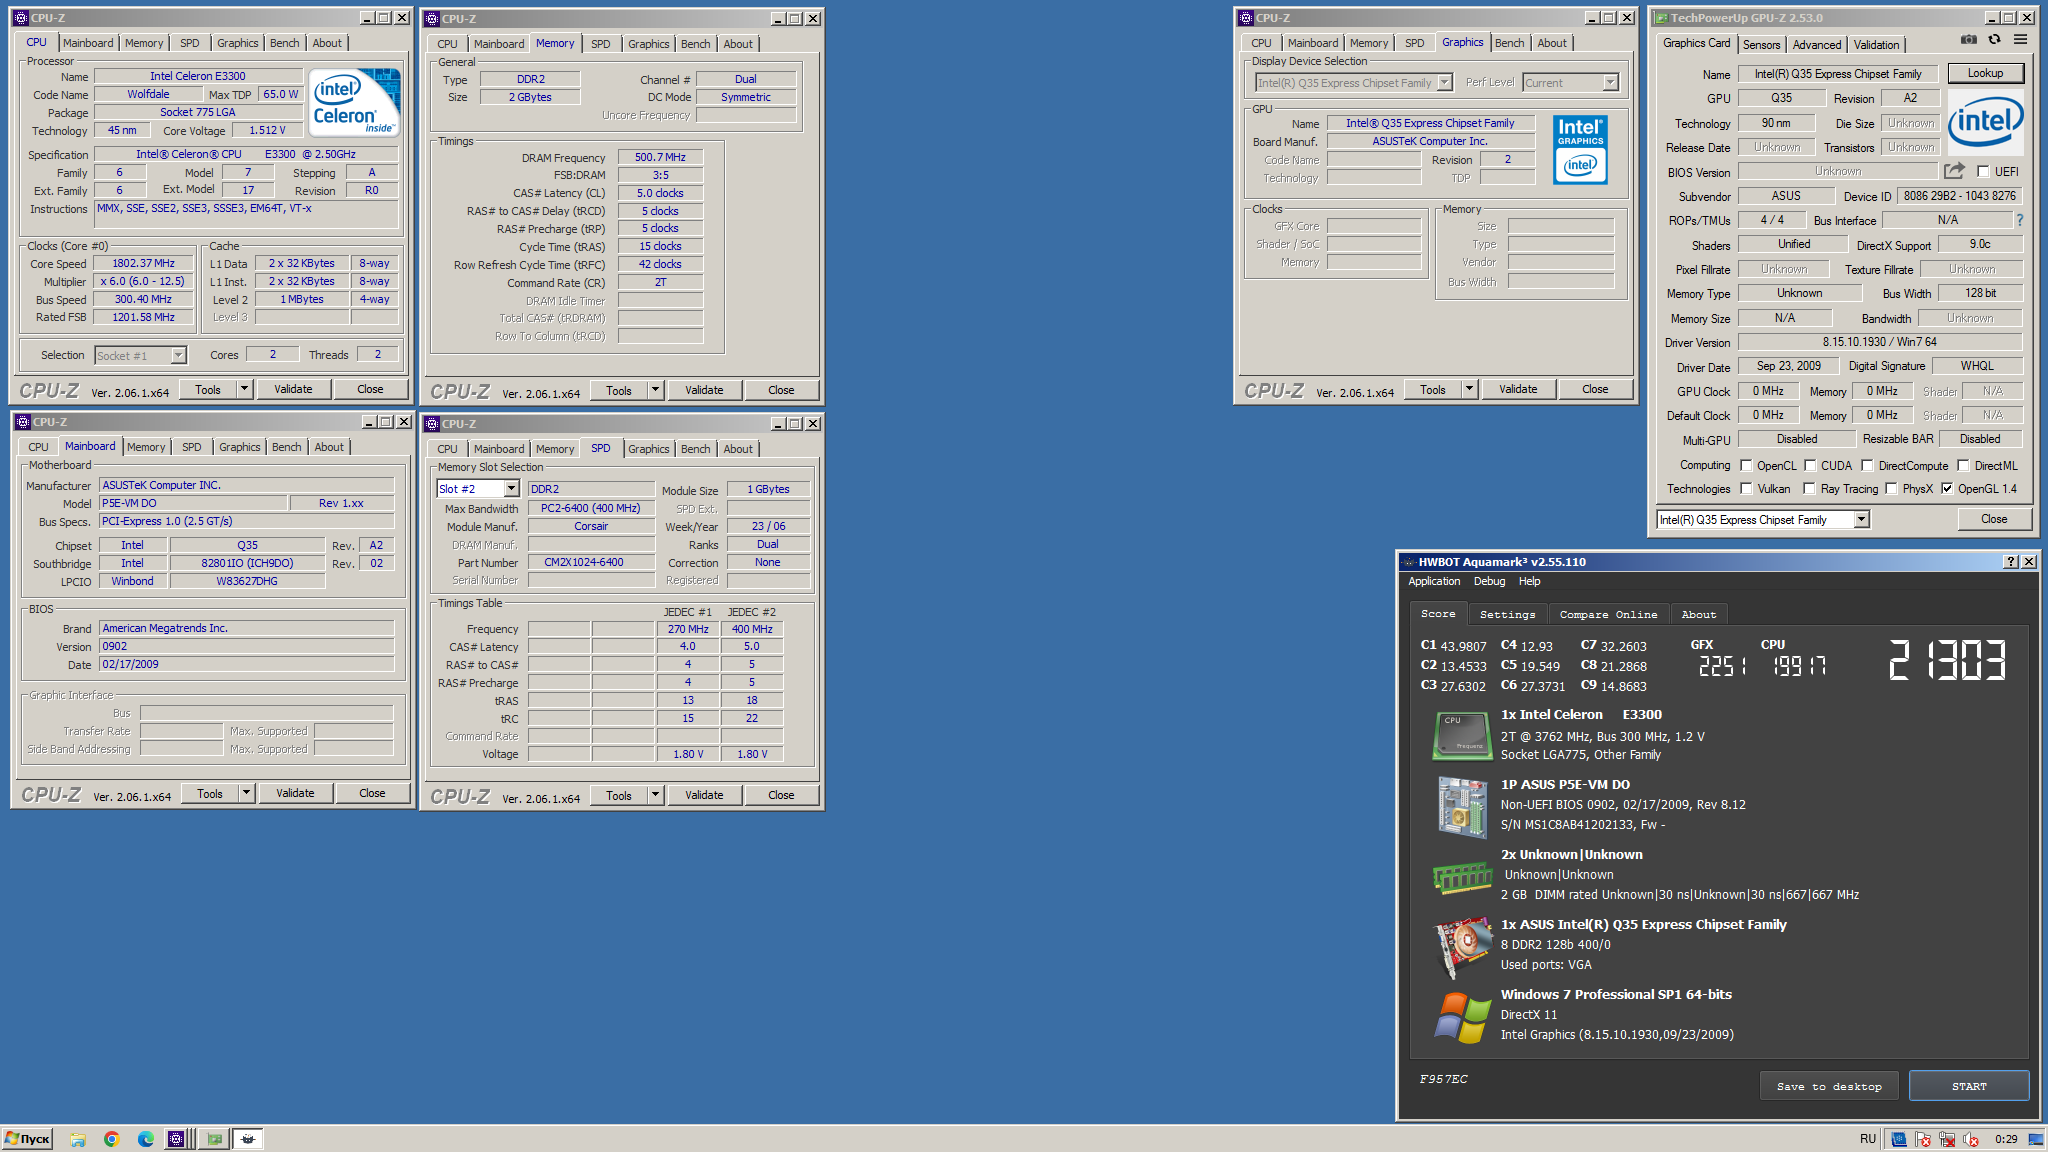Click the Intel Celeron logo in CPU-Z CPU window

click(x=354, y=102)
